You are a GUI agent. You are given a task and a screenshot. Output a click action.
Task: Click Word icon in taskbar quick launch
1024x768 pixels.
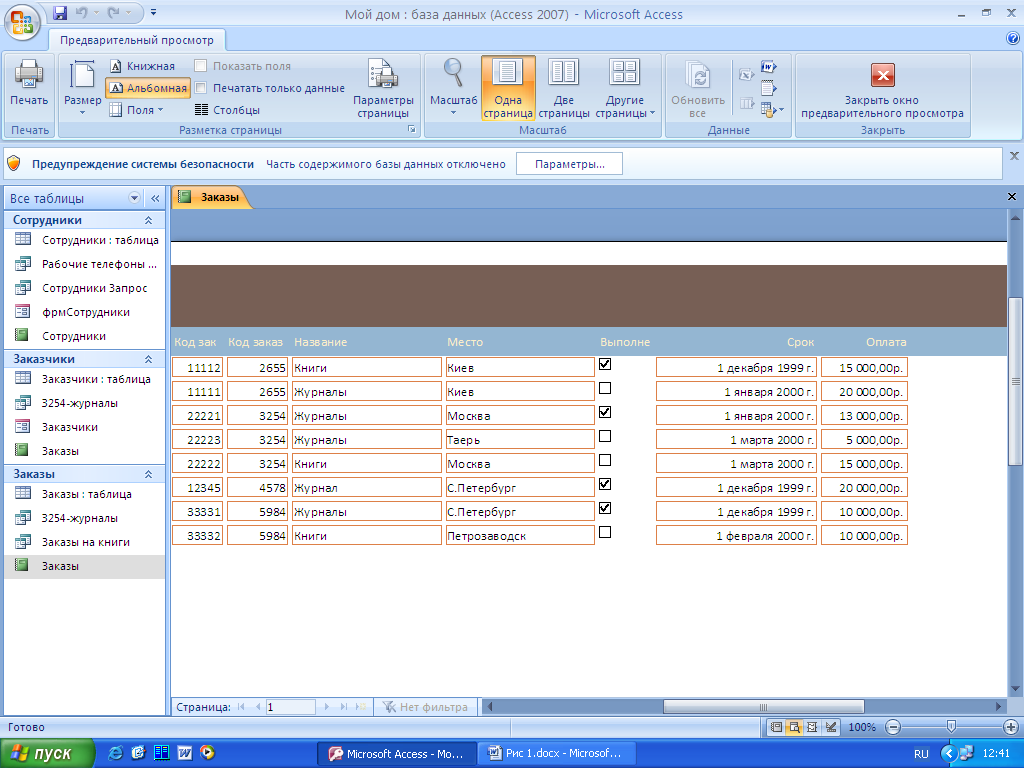coord(185,753)
